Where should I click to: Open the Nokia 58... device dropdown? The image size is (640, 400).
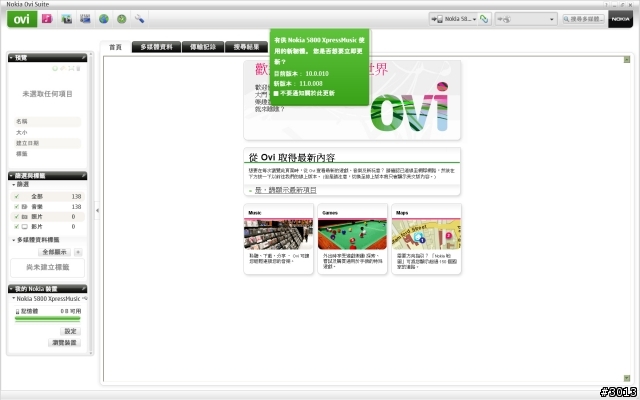point(454,19)
